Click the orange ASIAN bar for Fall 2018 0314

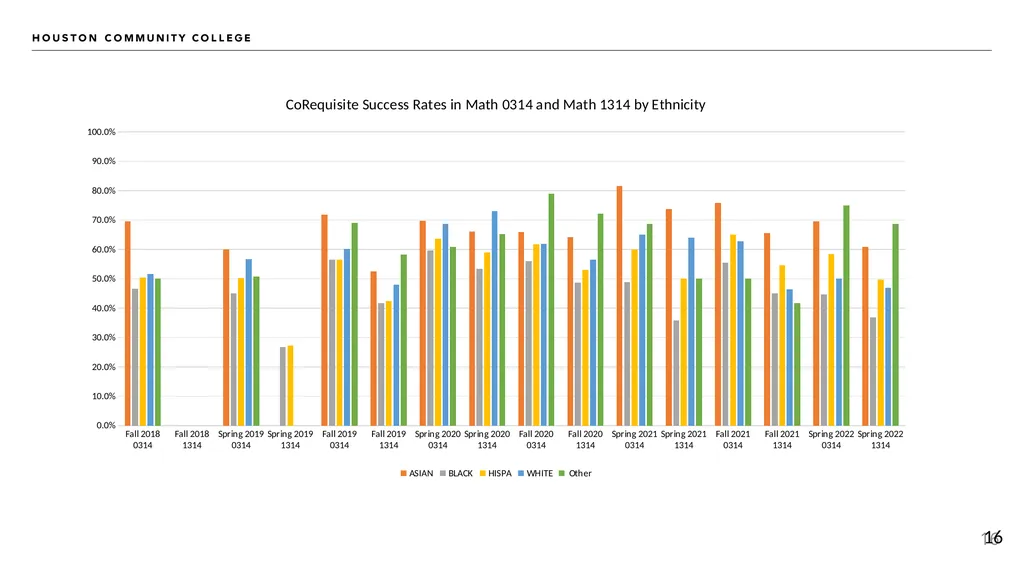[127, 323]
